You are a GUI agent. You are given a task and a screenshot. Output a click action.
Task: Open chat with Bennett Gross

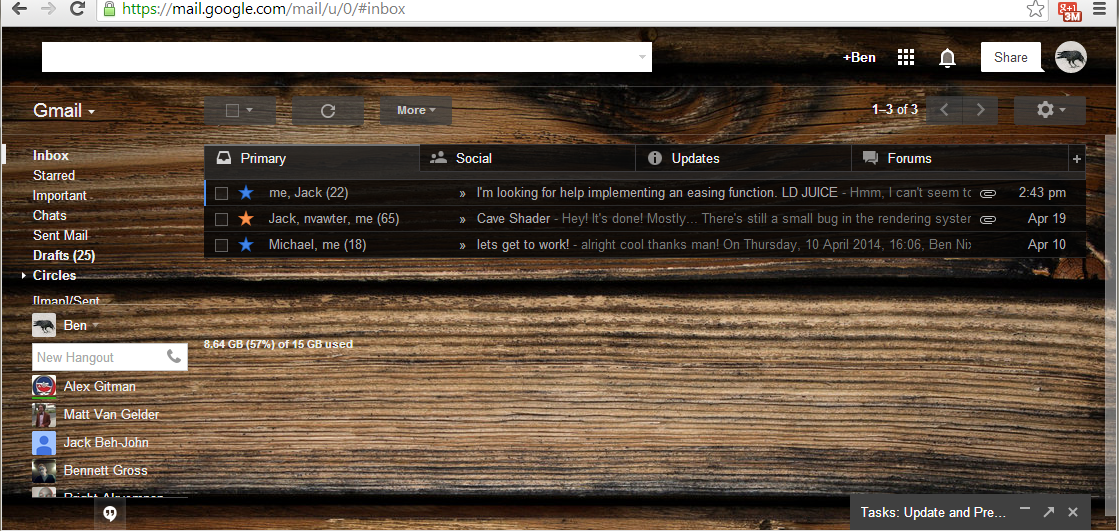105,470
